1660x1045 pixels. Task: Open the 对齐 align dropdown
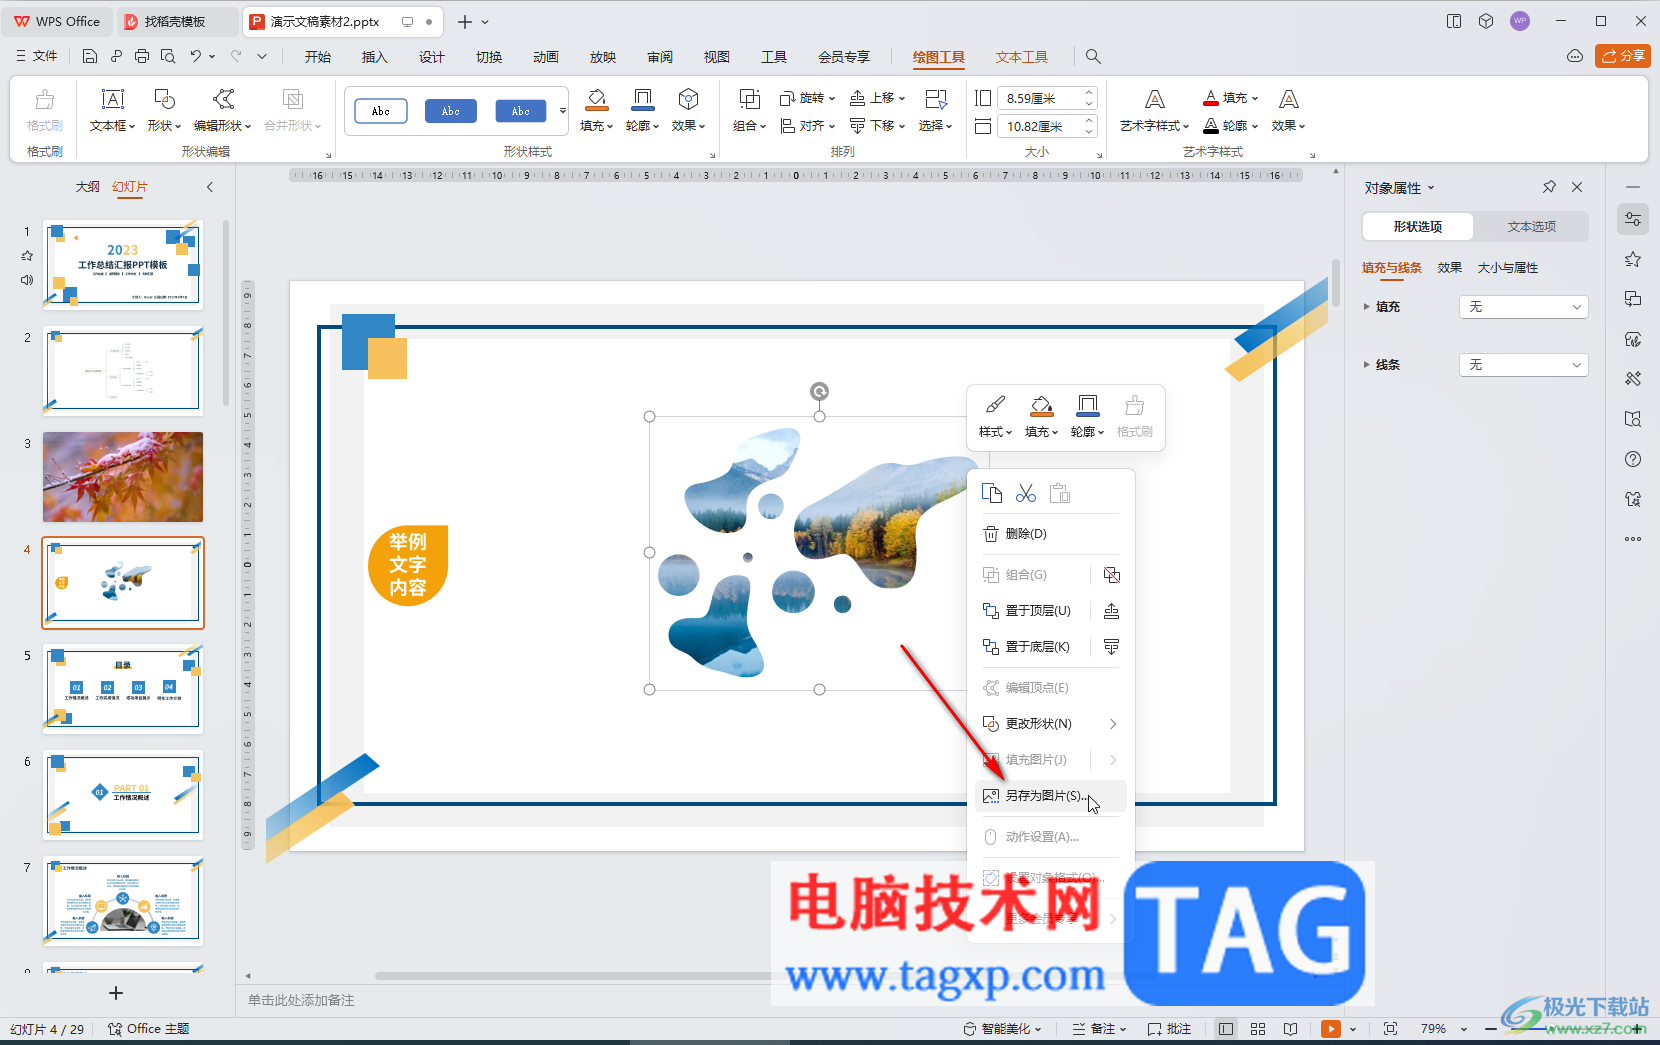coord(807,126)
